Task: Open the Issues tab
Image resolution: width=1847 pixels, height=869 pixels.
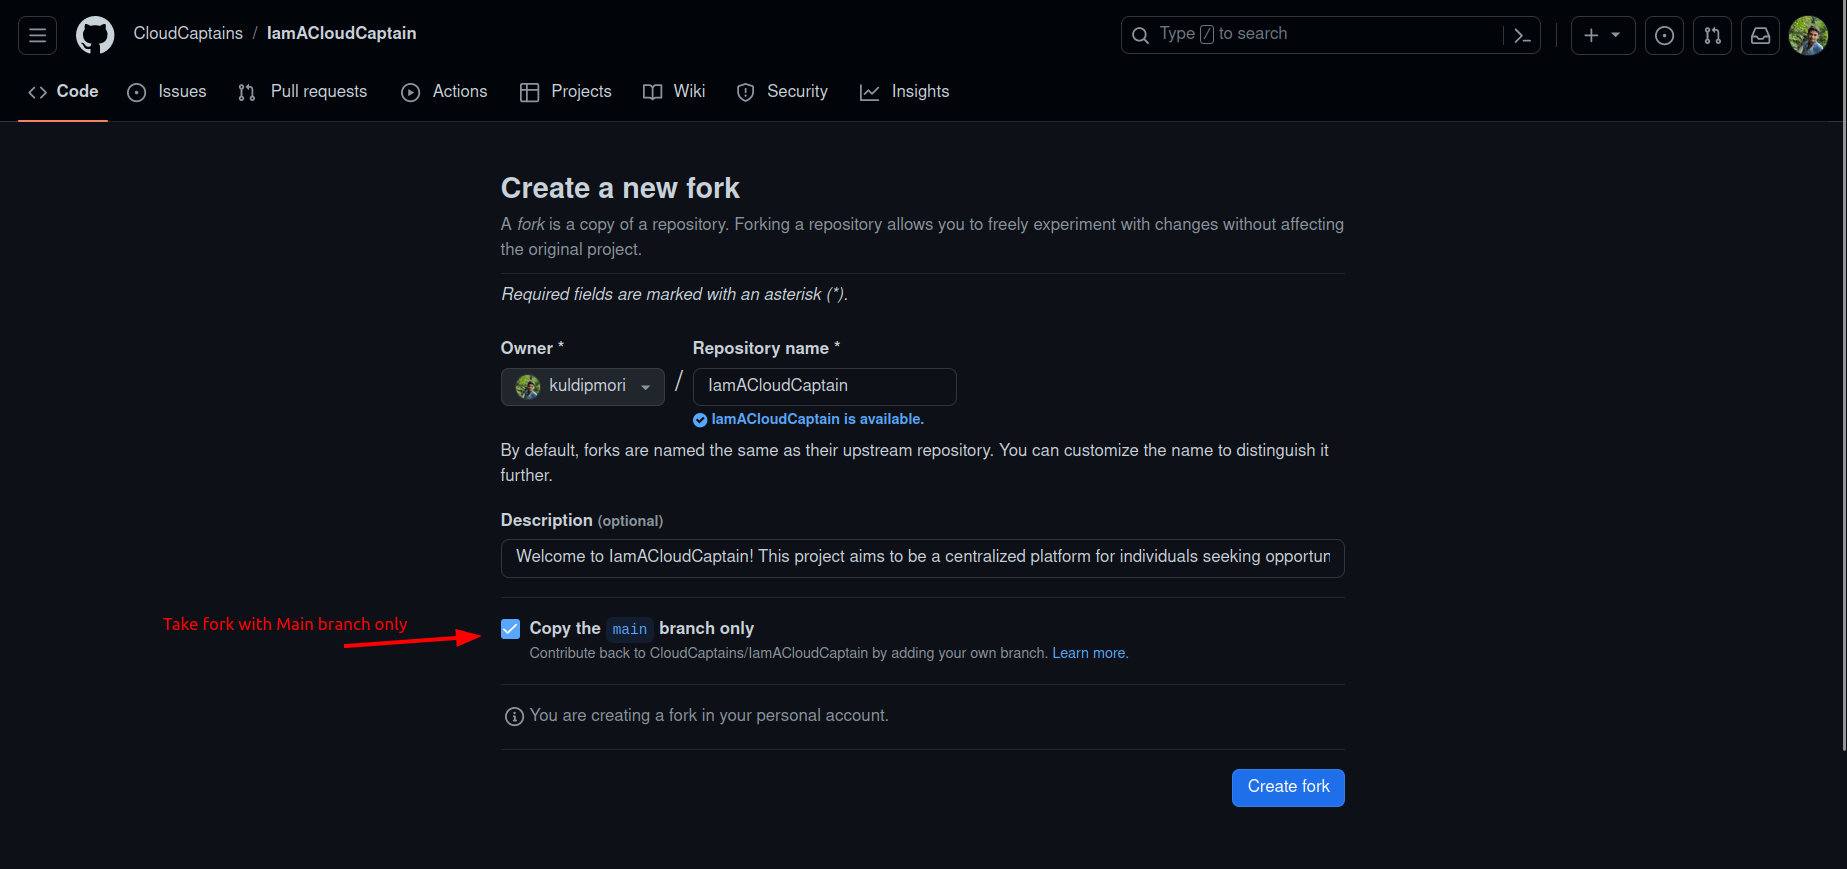Action: [x=167, y=91]
